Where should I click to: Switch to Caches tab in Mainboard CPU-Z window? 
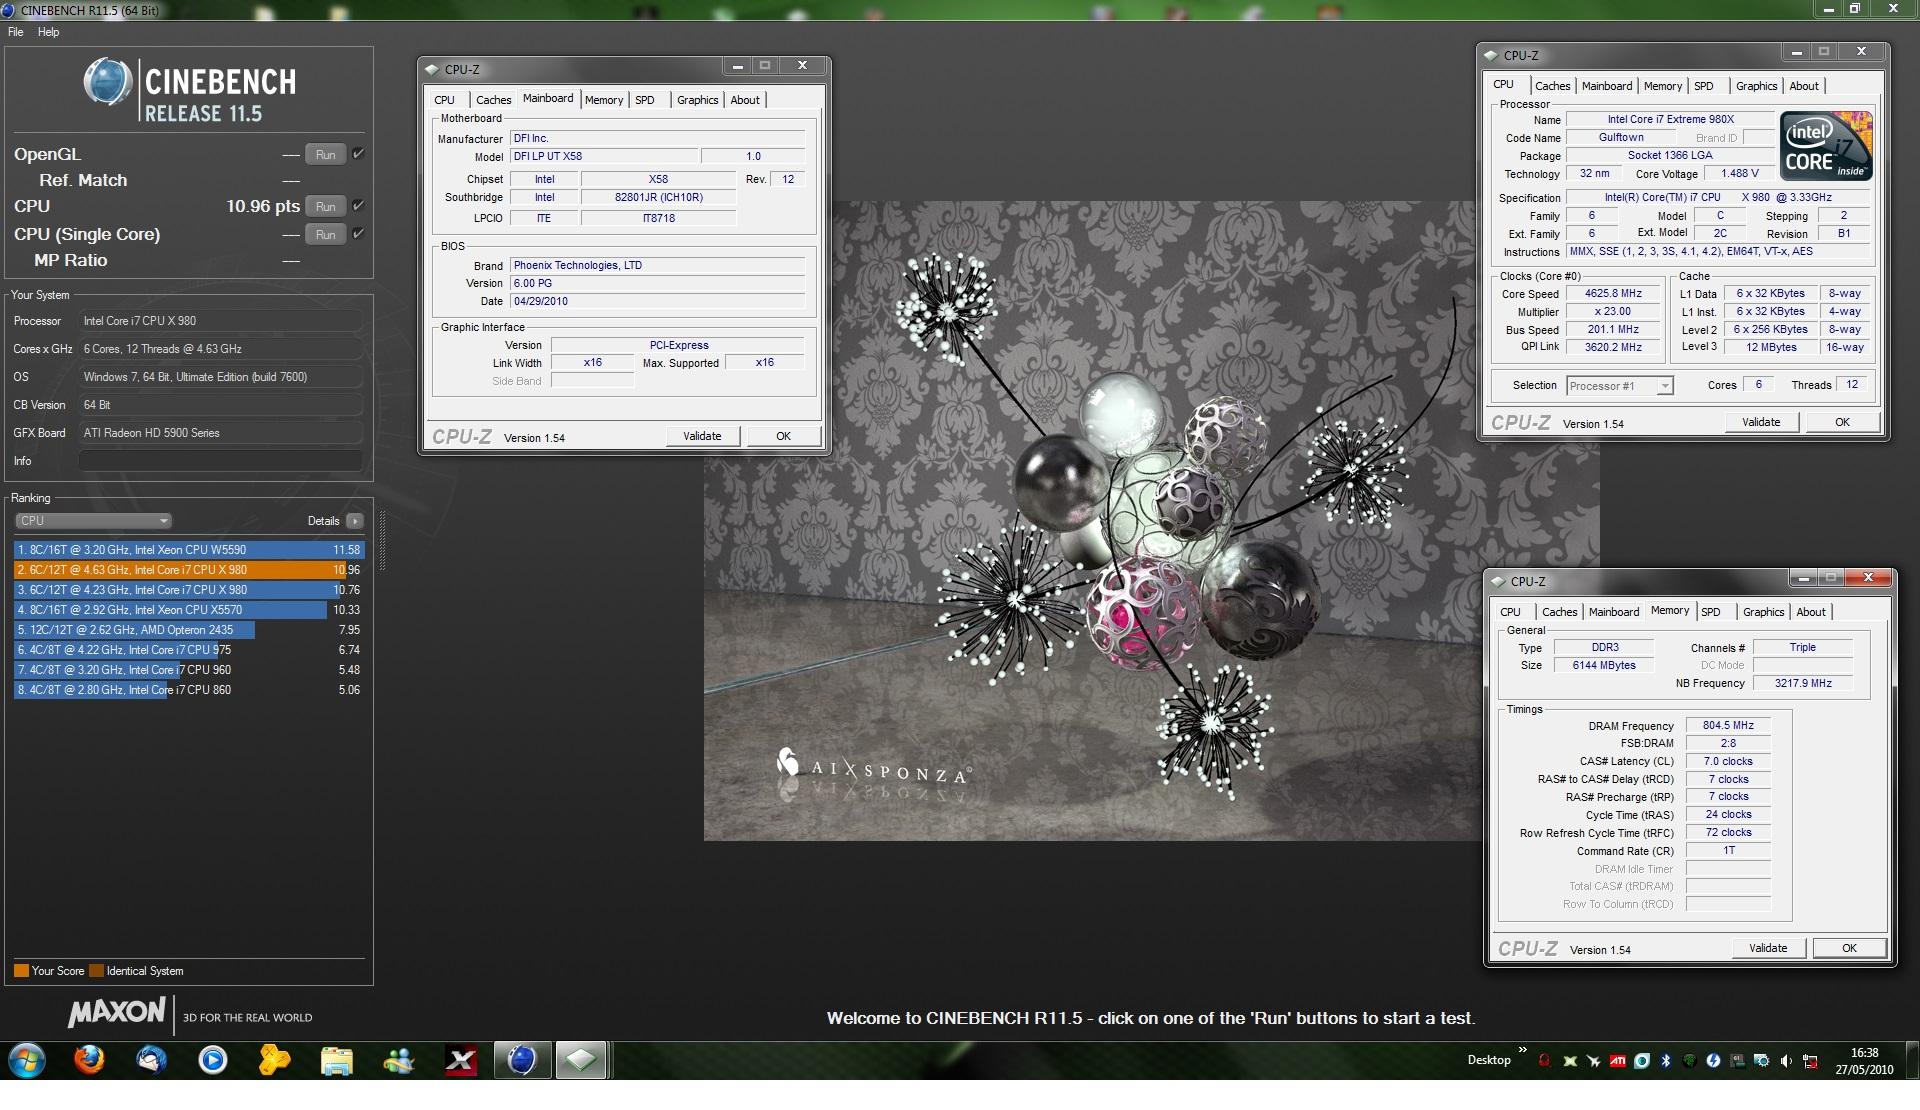tap(493, 100)
